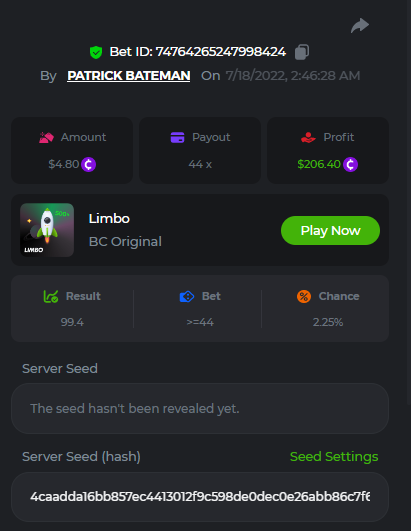Click the Bet ID number text
Image resolution: width=411 pixels, height=531 pixels.
pyautogui.click(x=220, y=52)
